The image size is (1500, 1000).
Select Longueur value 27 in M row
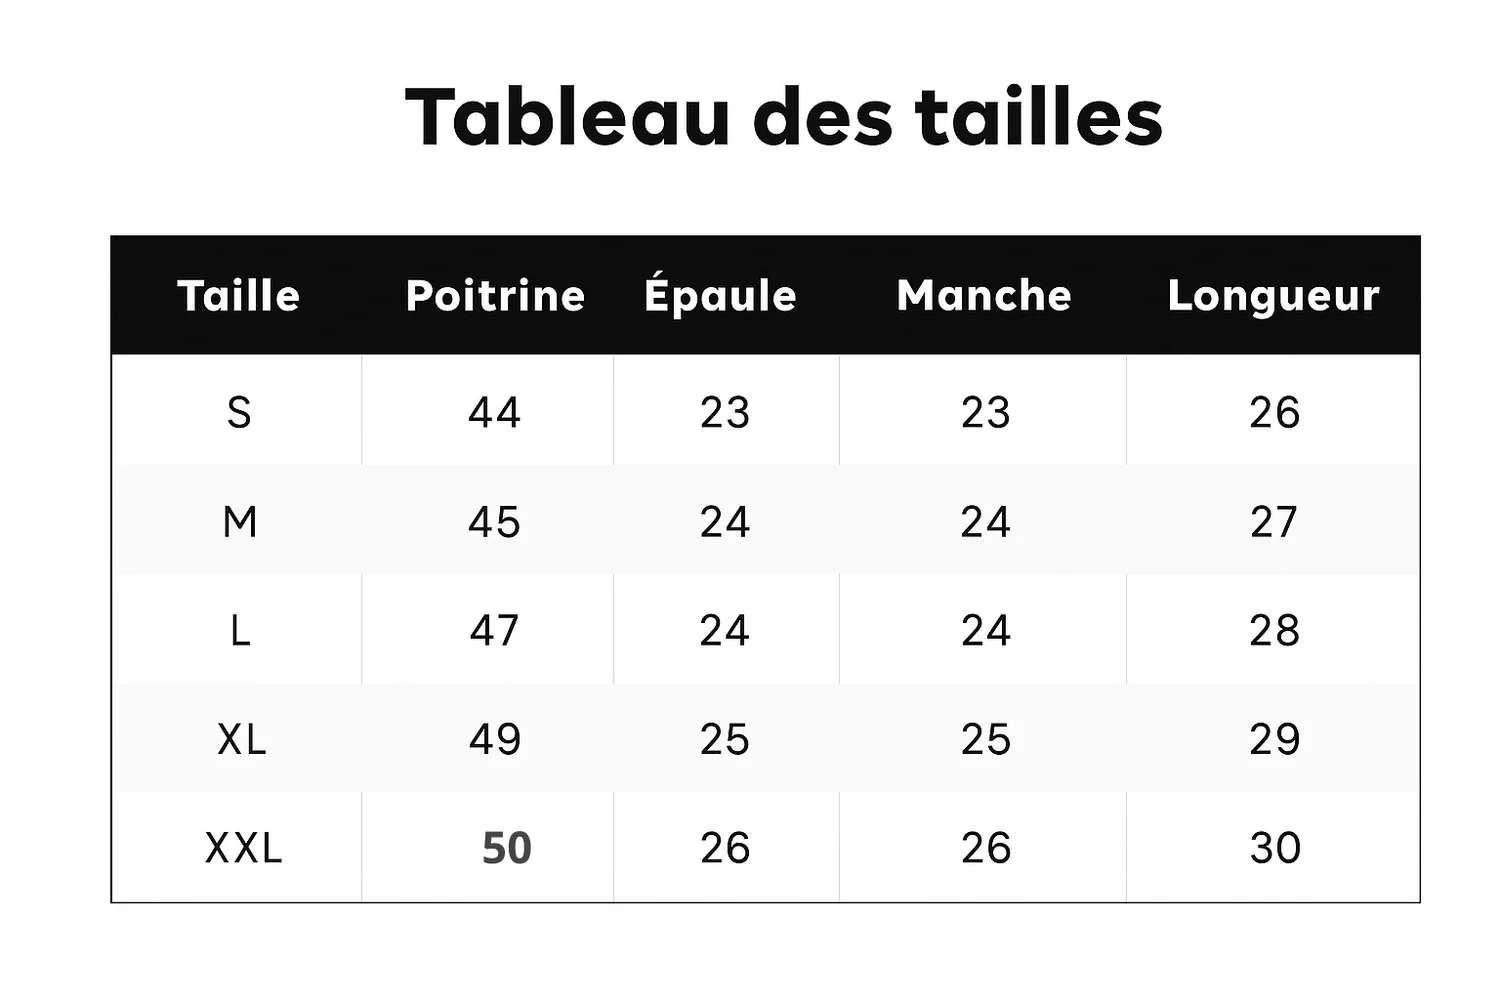(1274, 522)
